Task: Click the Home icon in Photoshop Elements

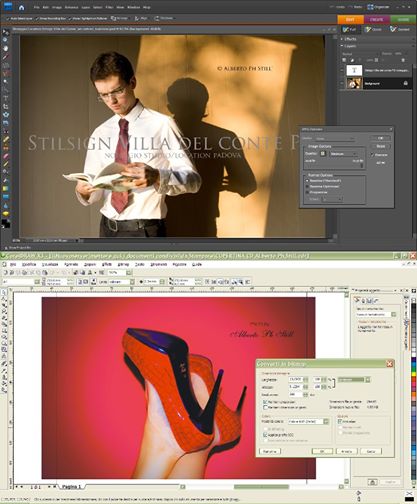Action: click(21, 7)
